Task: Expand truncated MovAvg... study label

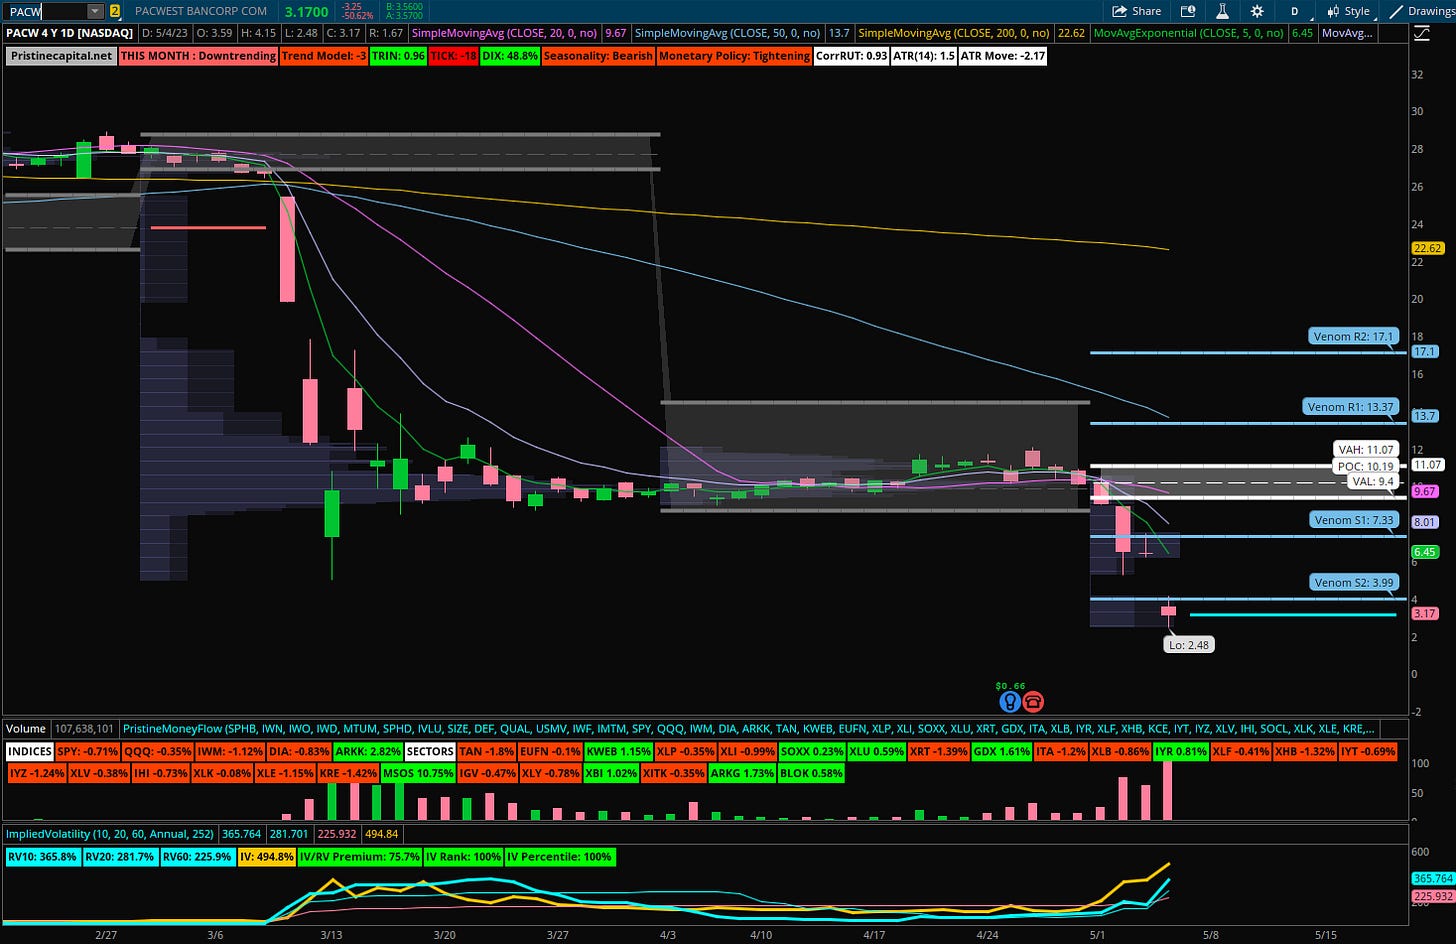Action: (1347, 33)
